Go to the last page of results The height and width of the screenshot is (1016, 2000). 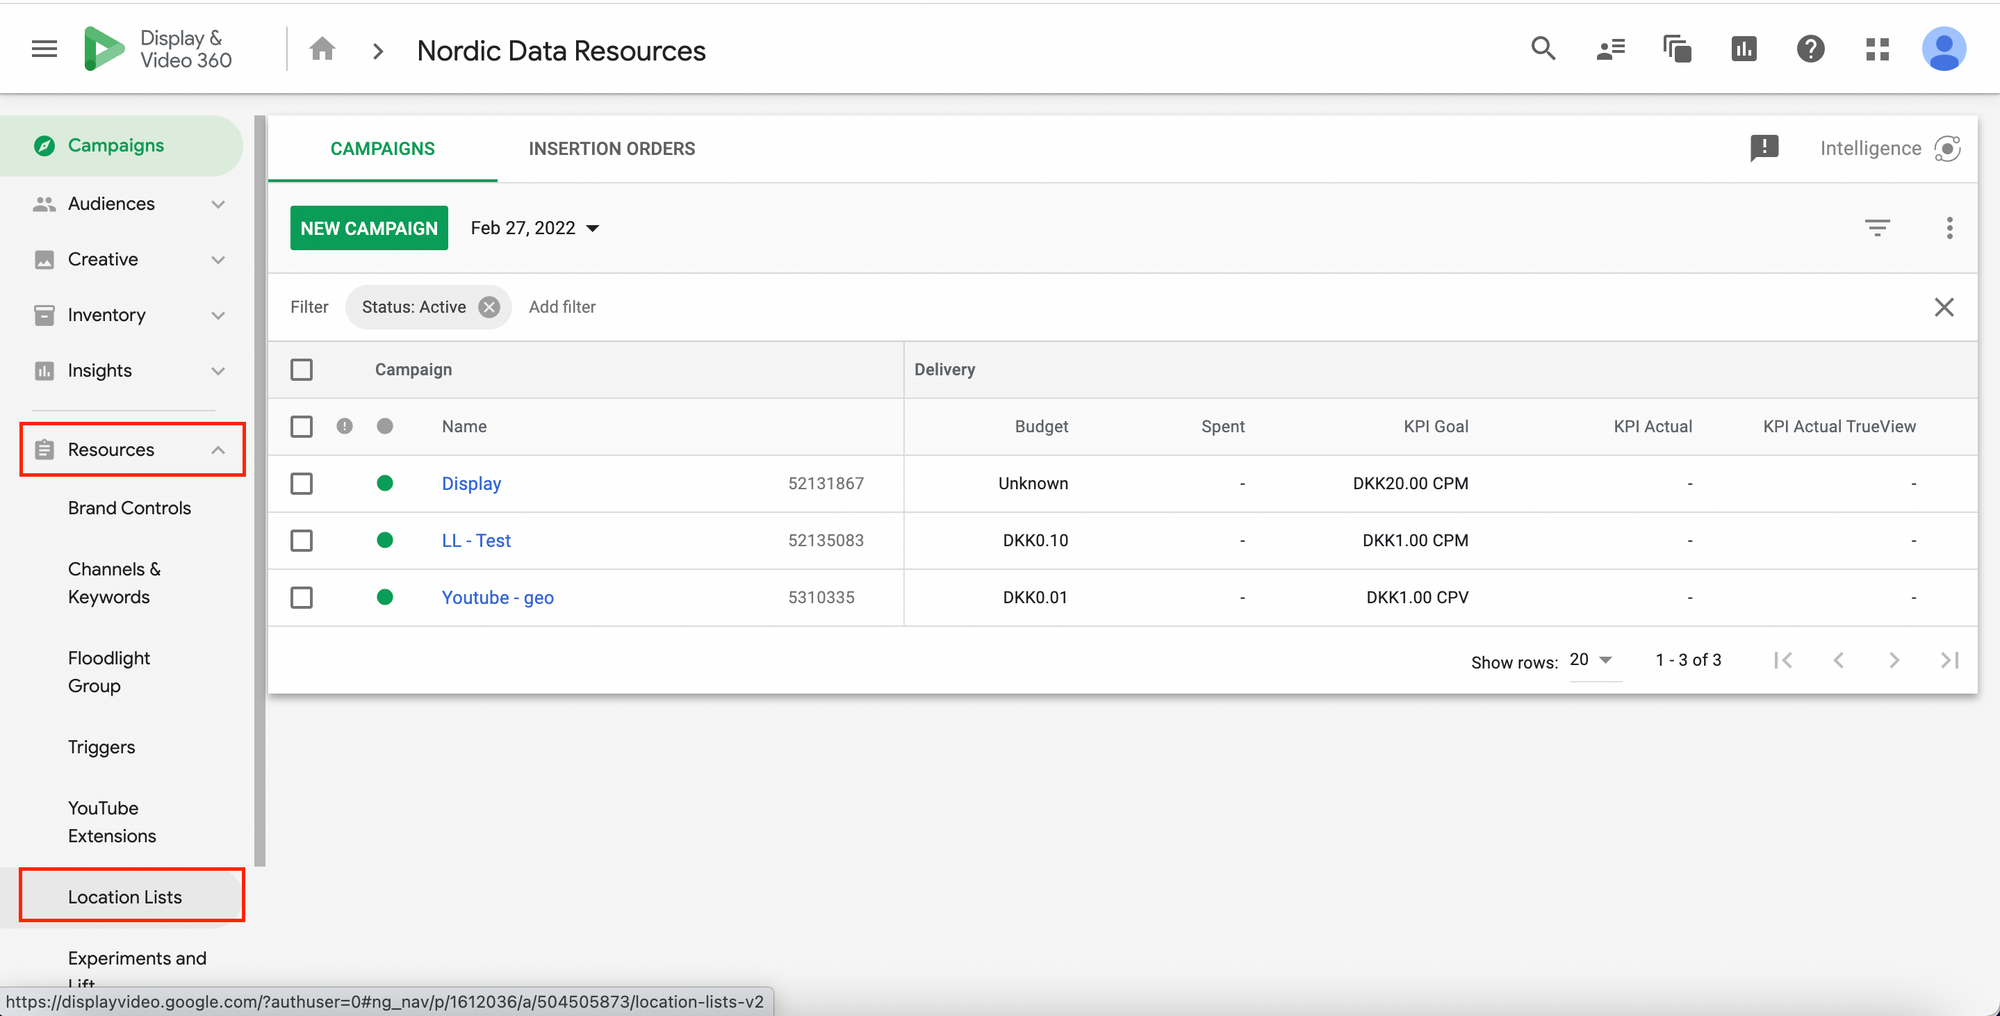1949,660
